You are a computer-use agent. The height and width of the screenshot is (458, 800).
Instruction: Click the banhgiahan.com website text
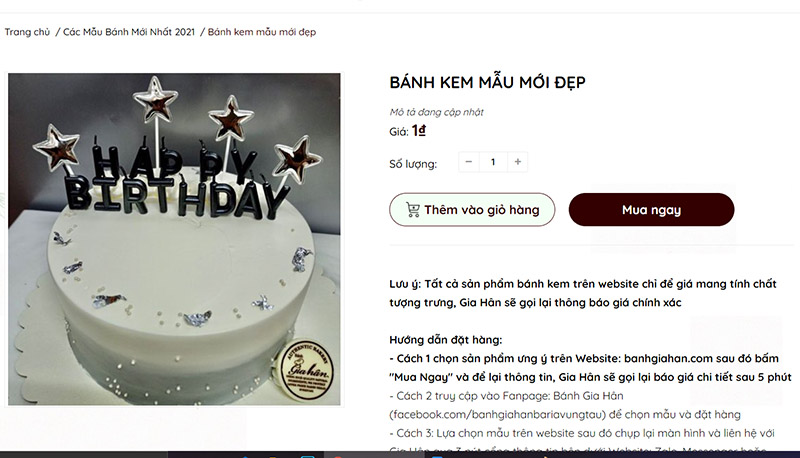click(680, 358)
